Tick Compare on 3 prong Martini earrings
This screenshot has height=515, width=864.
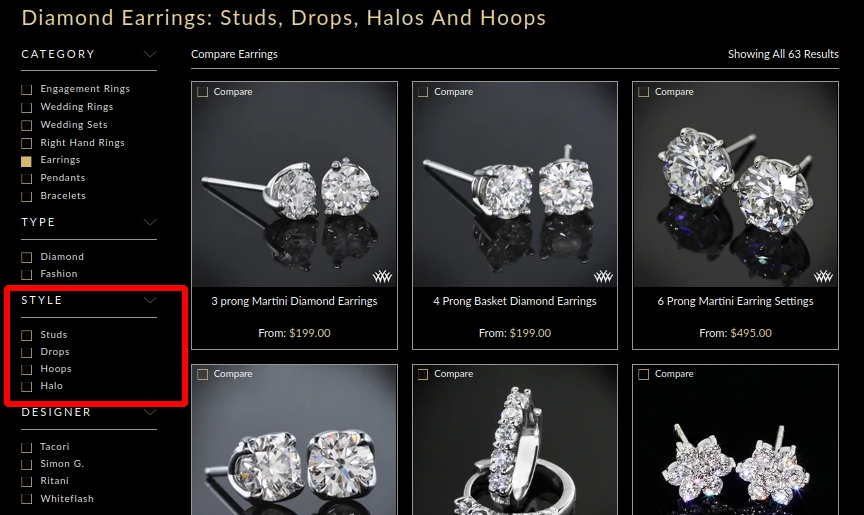(x=203, y=92)
